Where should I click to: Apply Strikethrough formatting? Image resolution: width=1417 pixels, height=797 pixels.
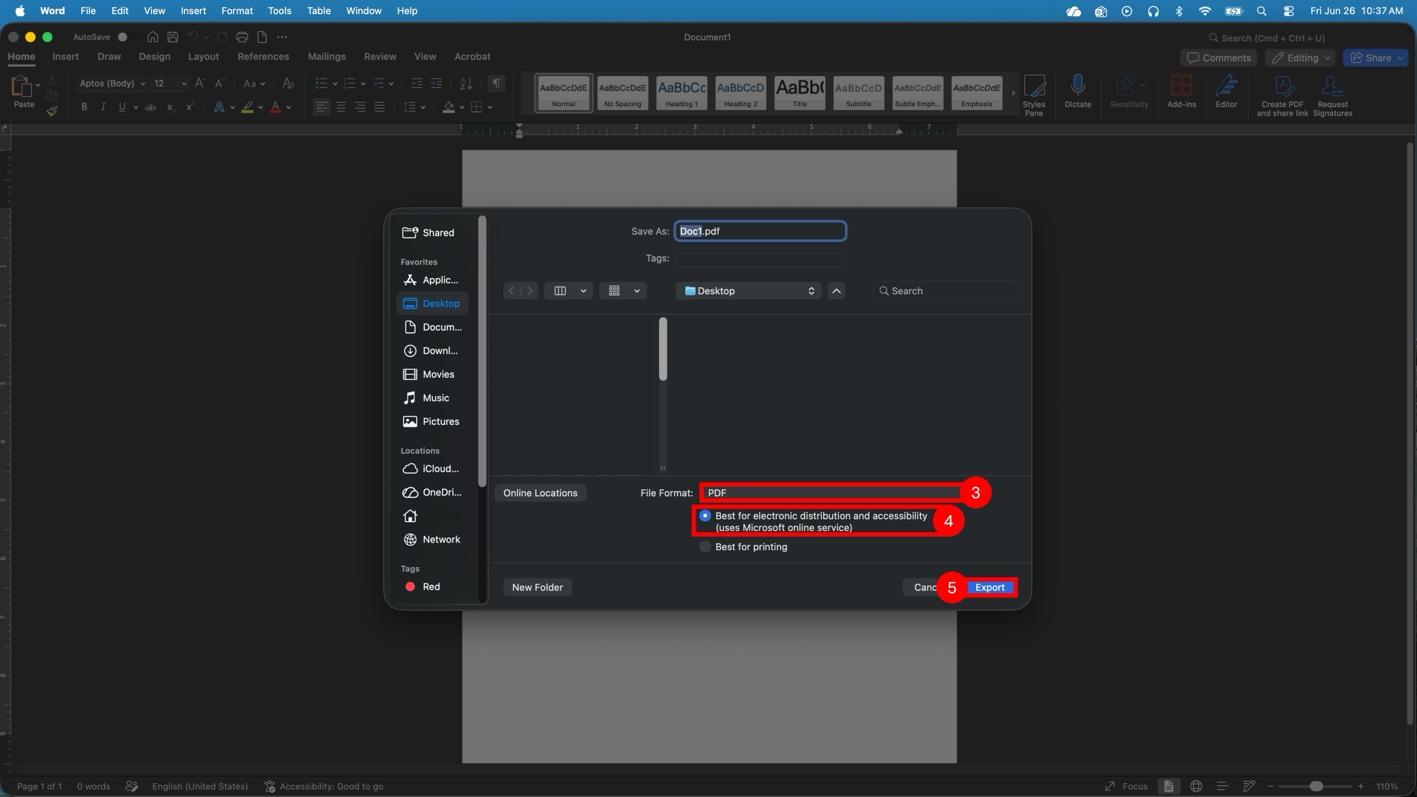[x=151, y=107]
